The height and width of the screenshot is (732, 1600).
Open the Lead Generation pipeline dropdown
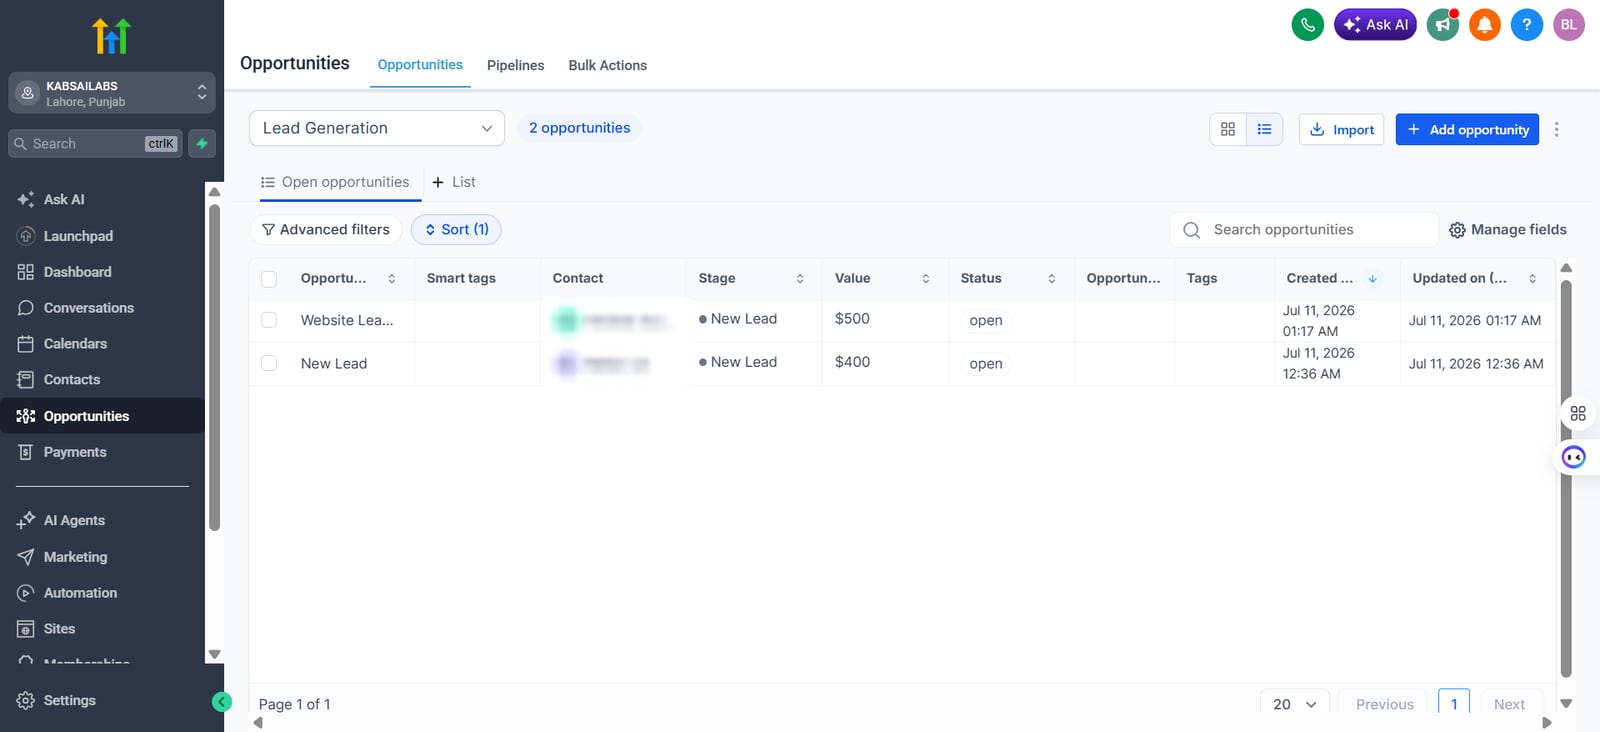pyautogui.click(x=377, y=128)
